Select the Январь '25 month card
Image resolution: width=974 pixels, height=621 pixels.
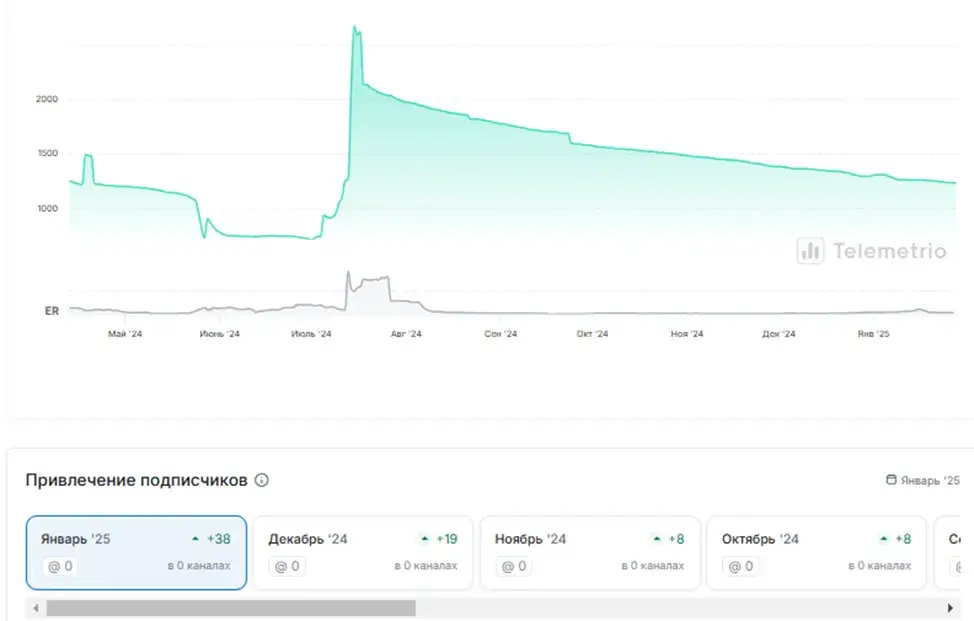136,552
